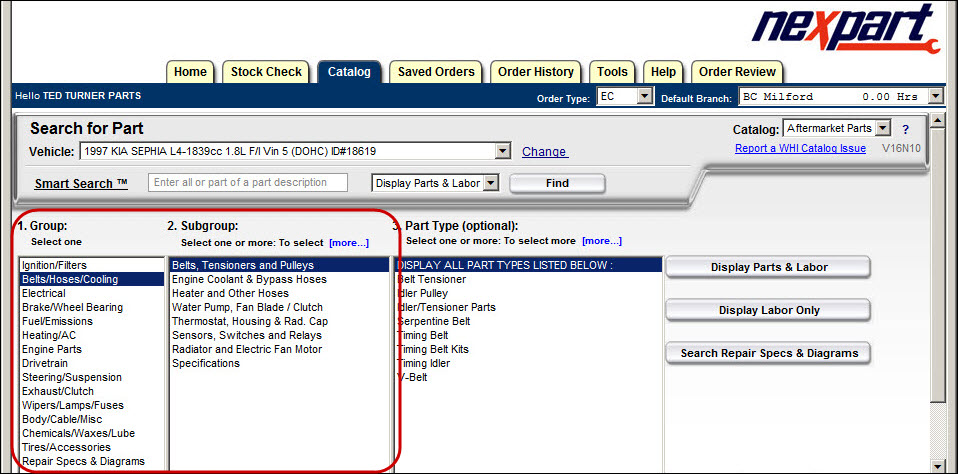958x474 pixels.
Task: Focus the Smart Search text field
Action: [x=248, y=183]
